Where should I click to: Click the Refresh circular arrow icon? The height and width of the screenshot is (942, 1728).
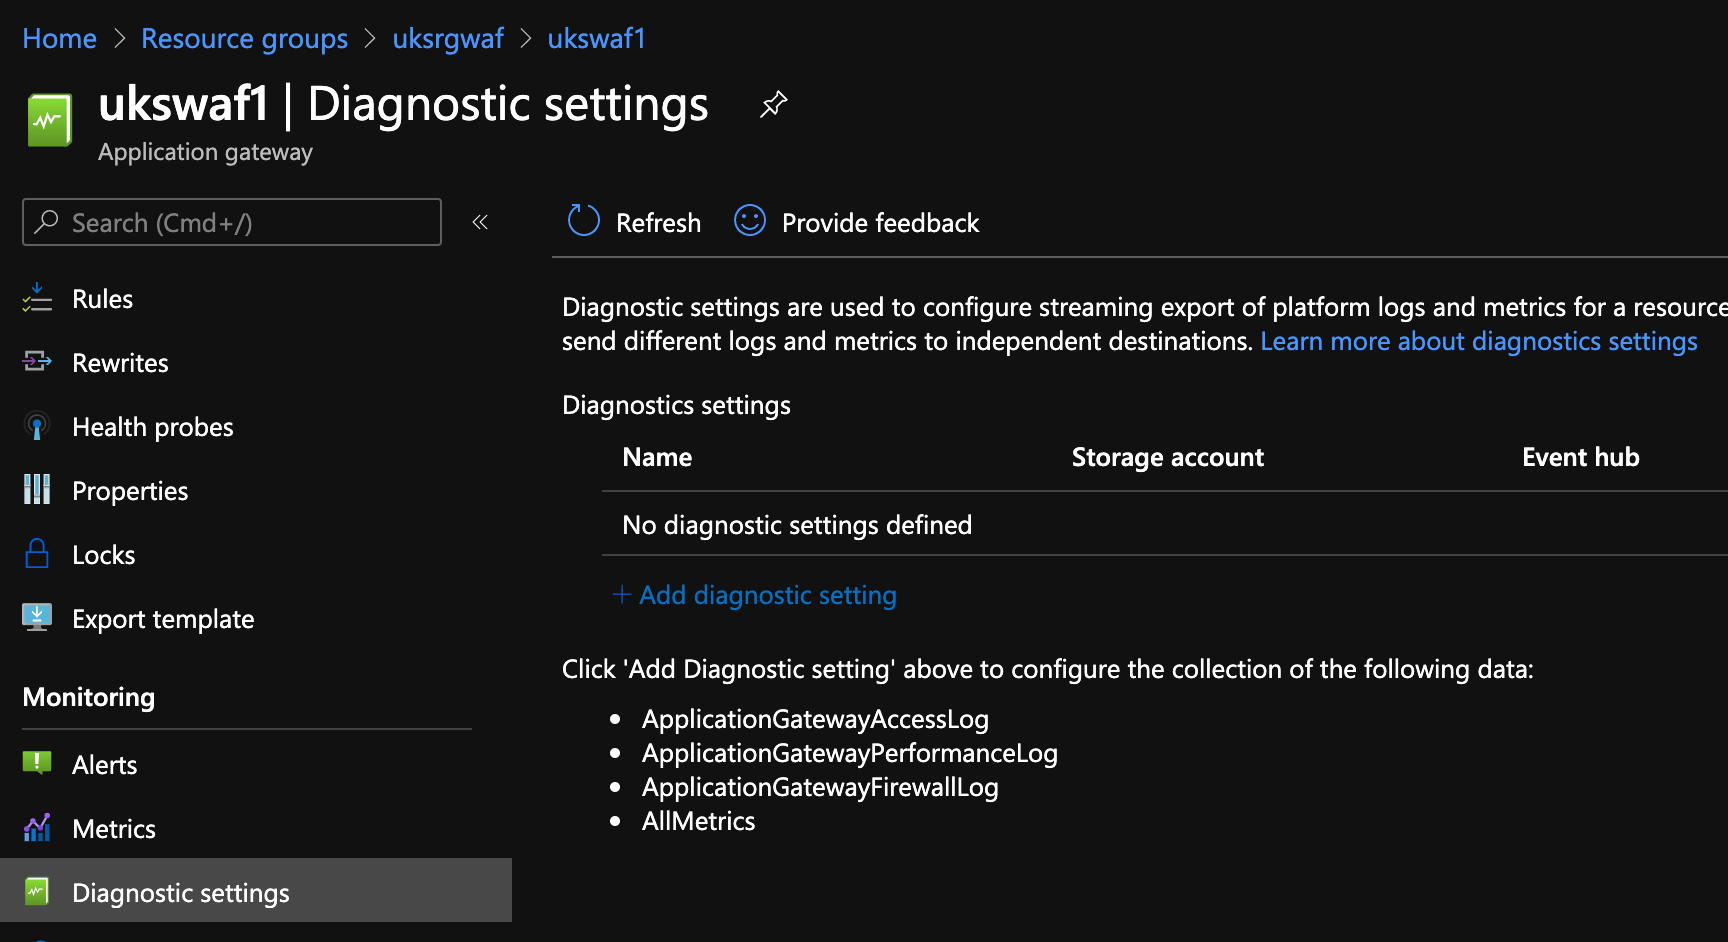click(584, 220)
